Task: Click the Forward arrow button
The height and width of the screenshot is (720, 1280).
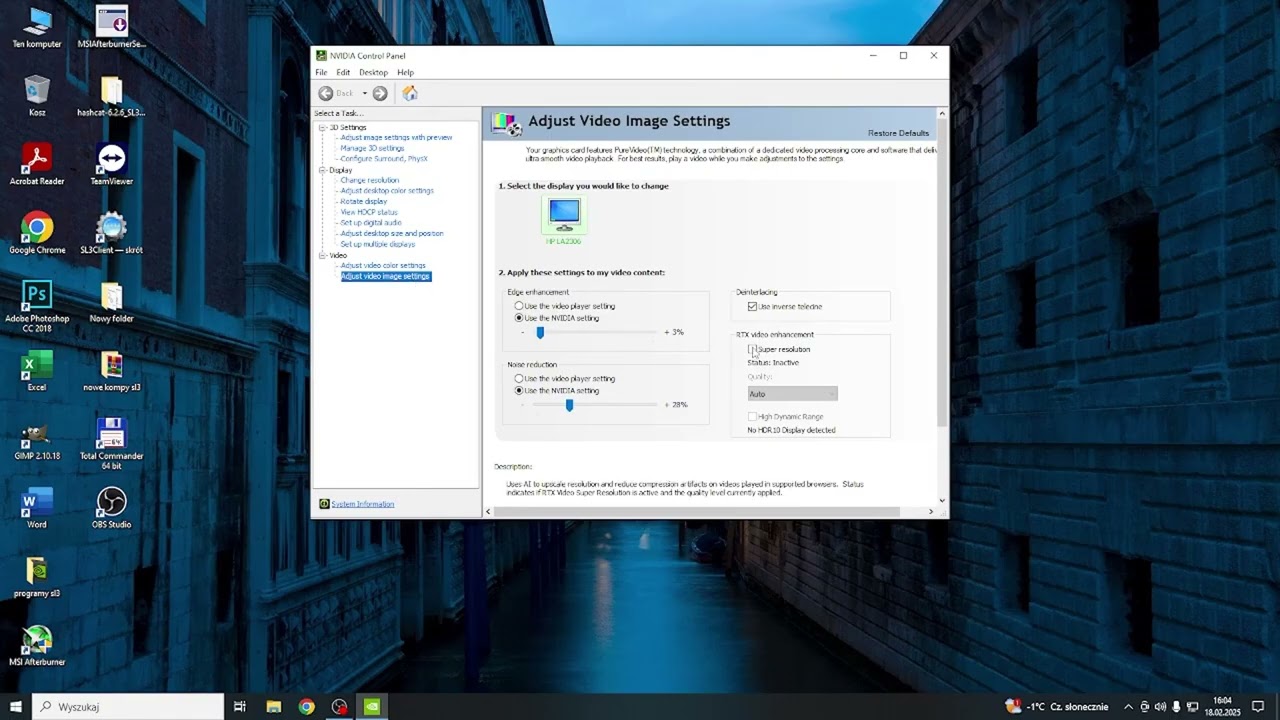Action: pyautogui.click(x=380, y=93)
